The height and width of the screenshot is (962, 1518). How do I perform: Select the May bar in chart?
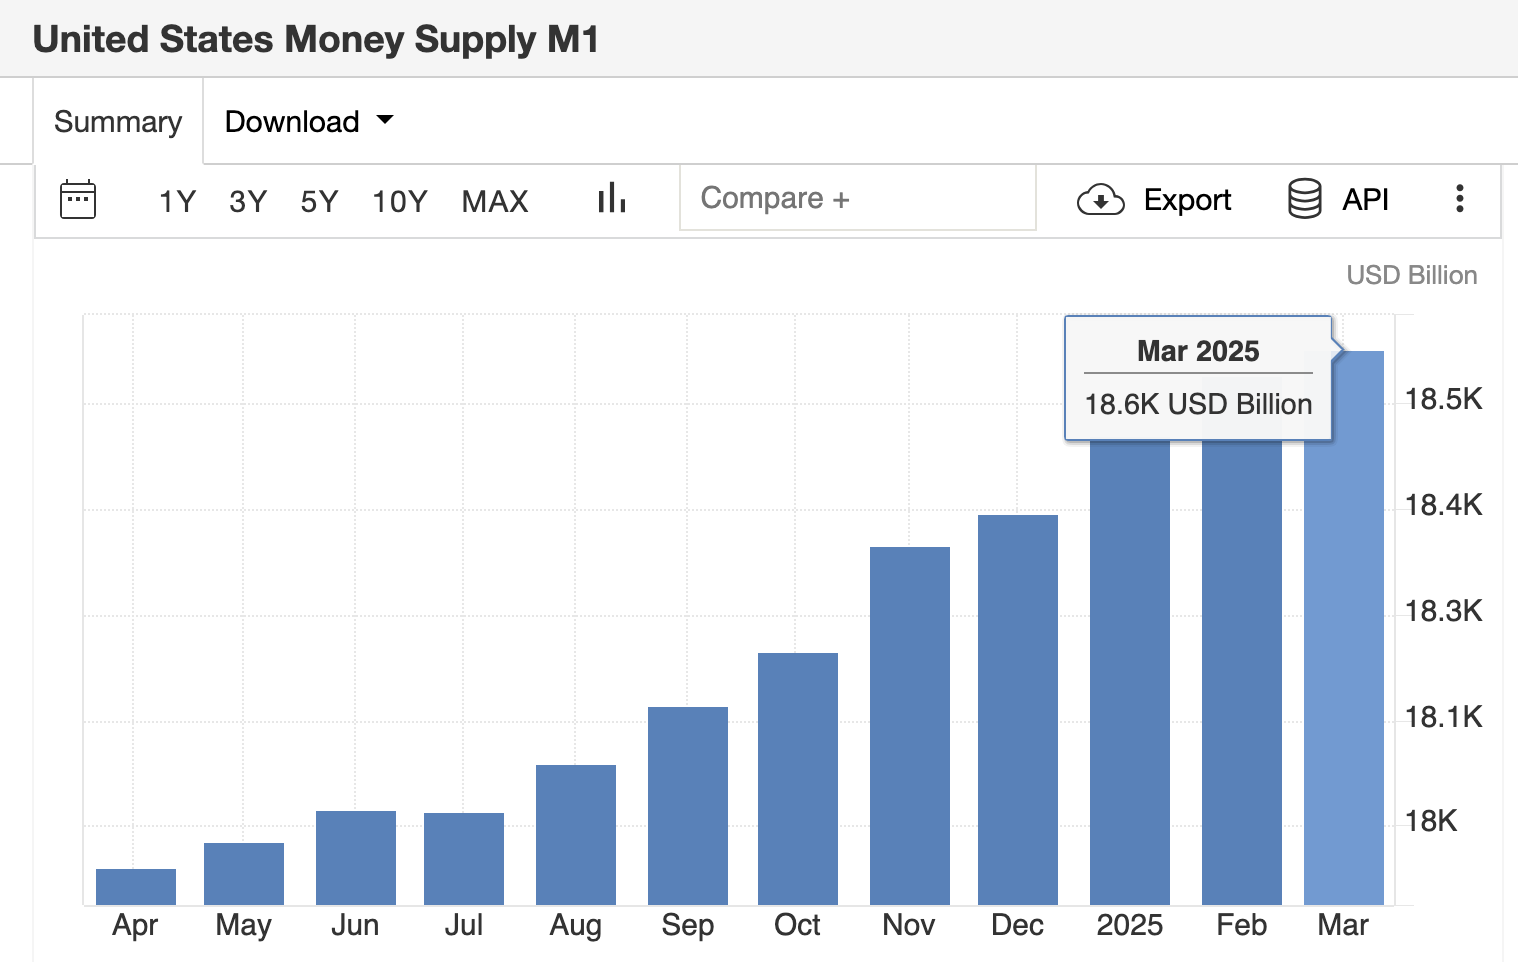click(x=244, y=874)
